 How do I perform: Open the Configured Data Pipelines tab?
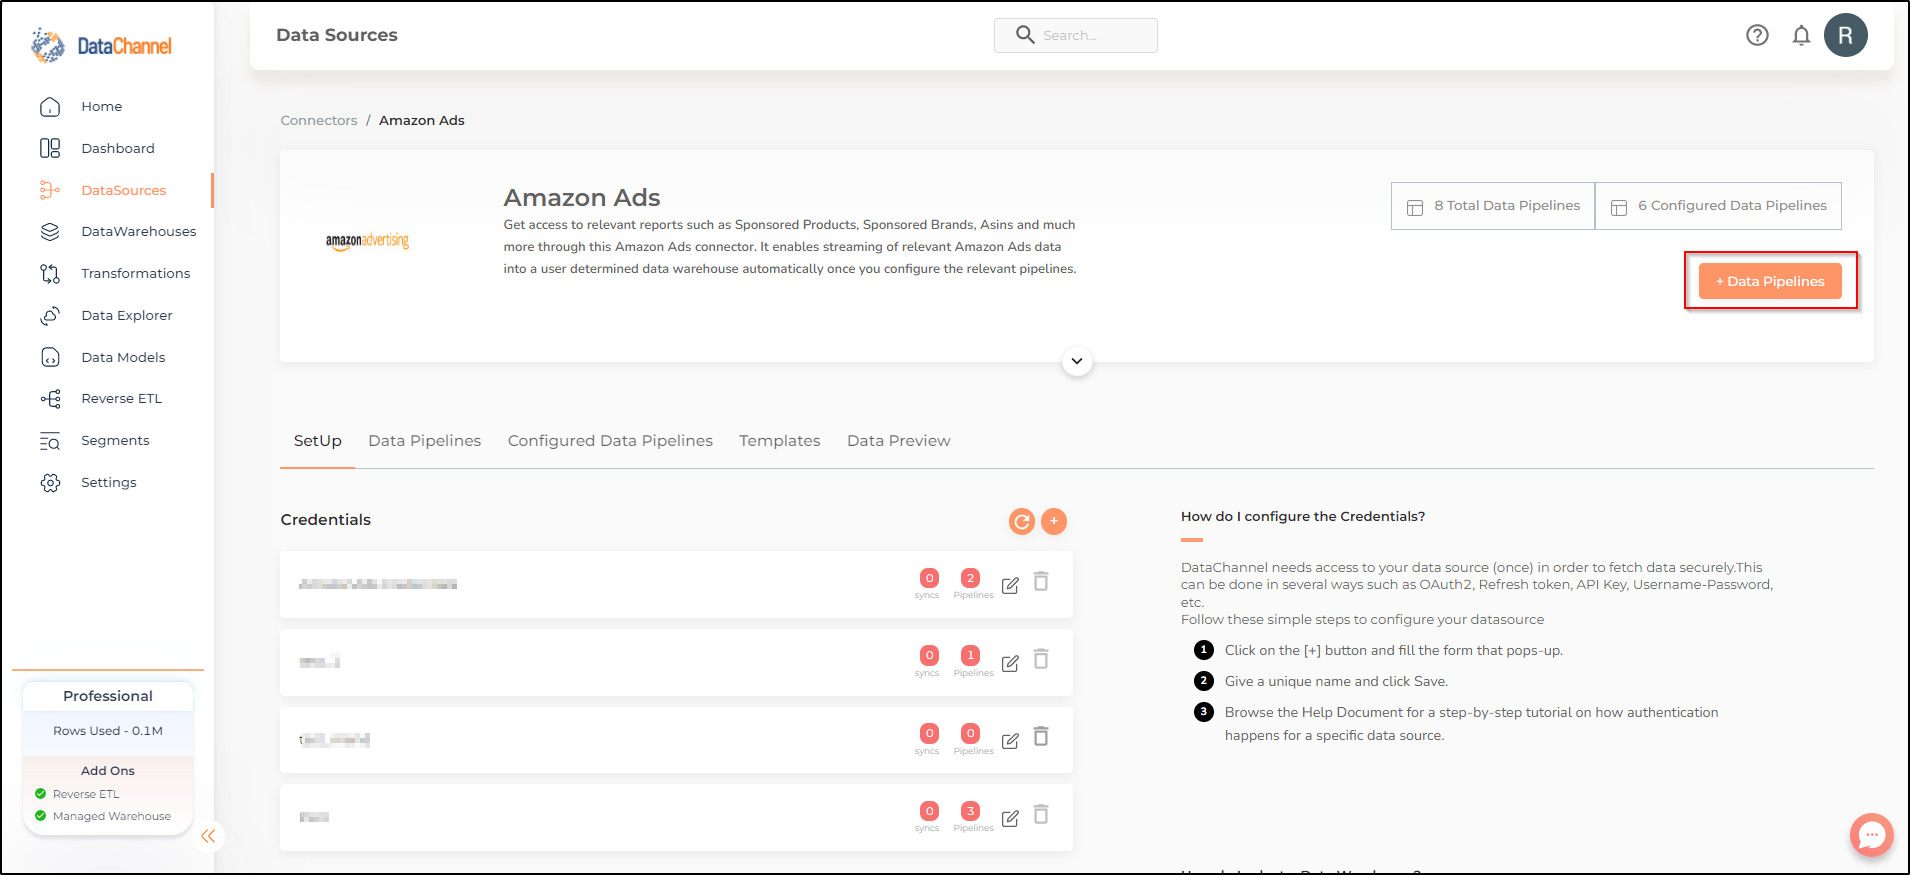click(610, 441)
